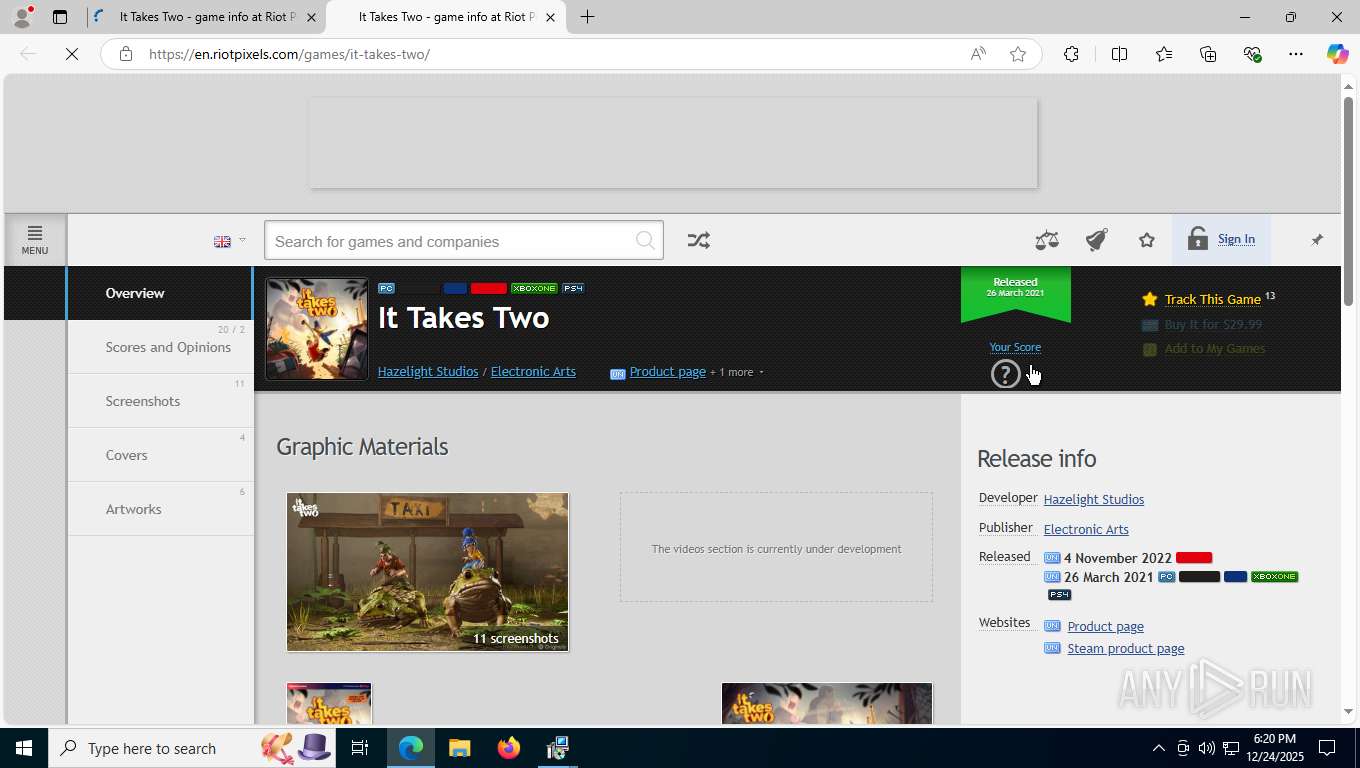Image resolution: width=1360 pixels, height=768 pixels.
Task: Open browser Extensions icon
Action: 1071,54
